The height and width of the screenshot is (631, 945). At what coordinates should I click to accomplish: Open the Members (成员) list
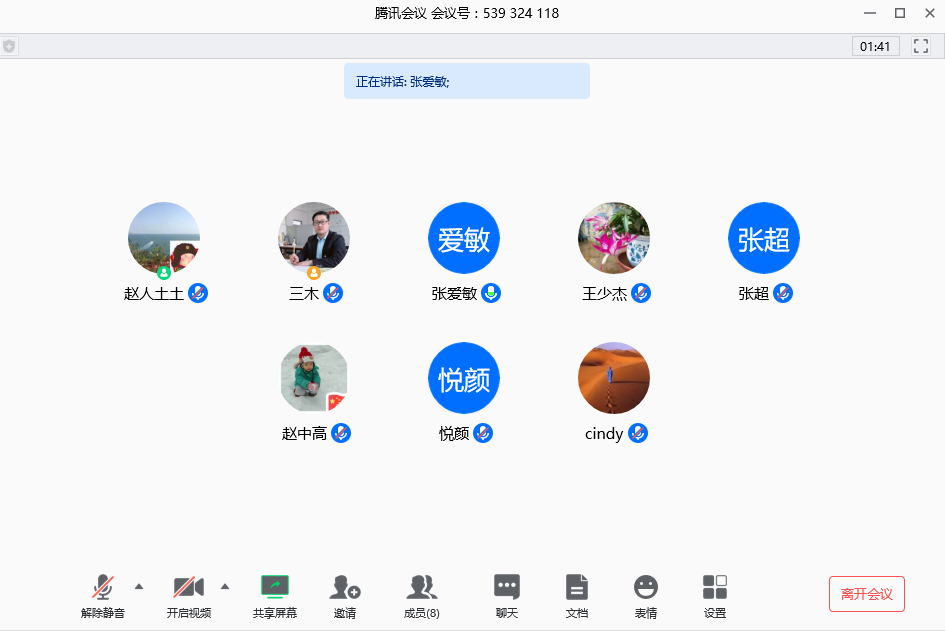pos(421,588)
